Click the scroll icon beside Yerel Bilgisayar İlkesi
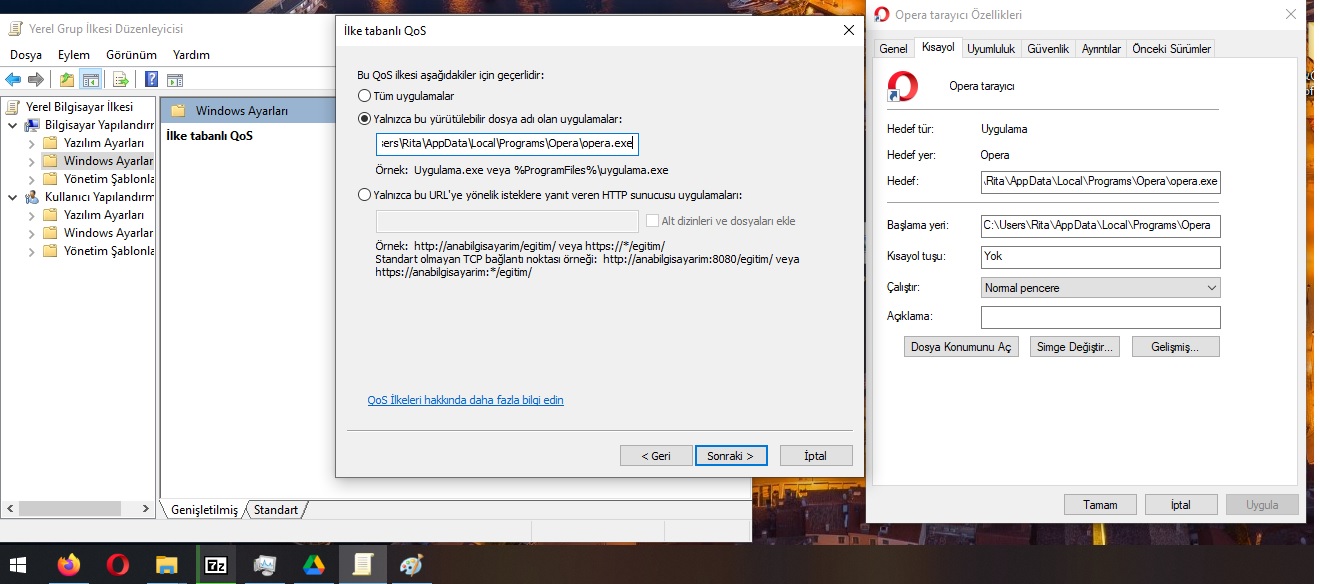Viewport: 1320px width, 584px height. coord(13,107)
